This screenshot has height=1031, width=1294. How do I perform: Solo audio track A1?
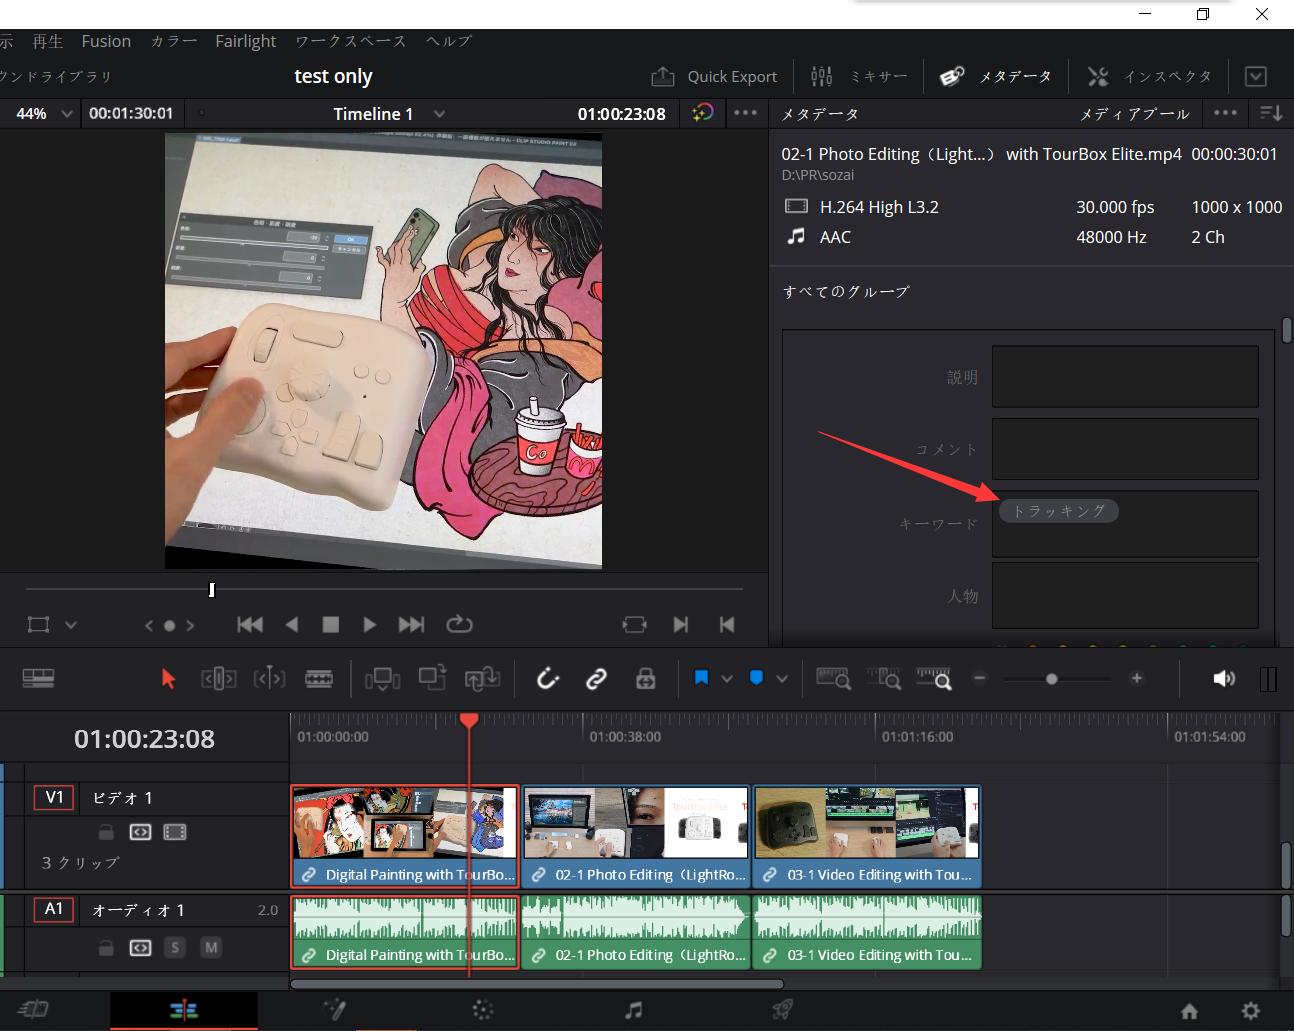[175, 947]
